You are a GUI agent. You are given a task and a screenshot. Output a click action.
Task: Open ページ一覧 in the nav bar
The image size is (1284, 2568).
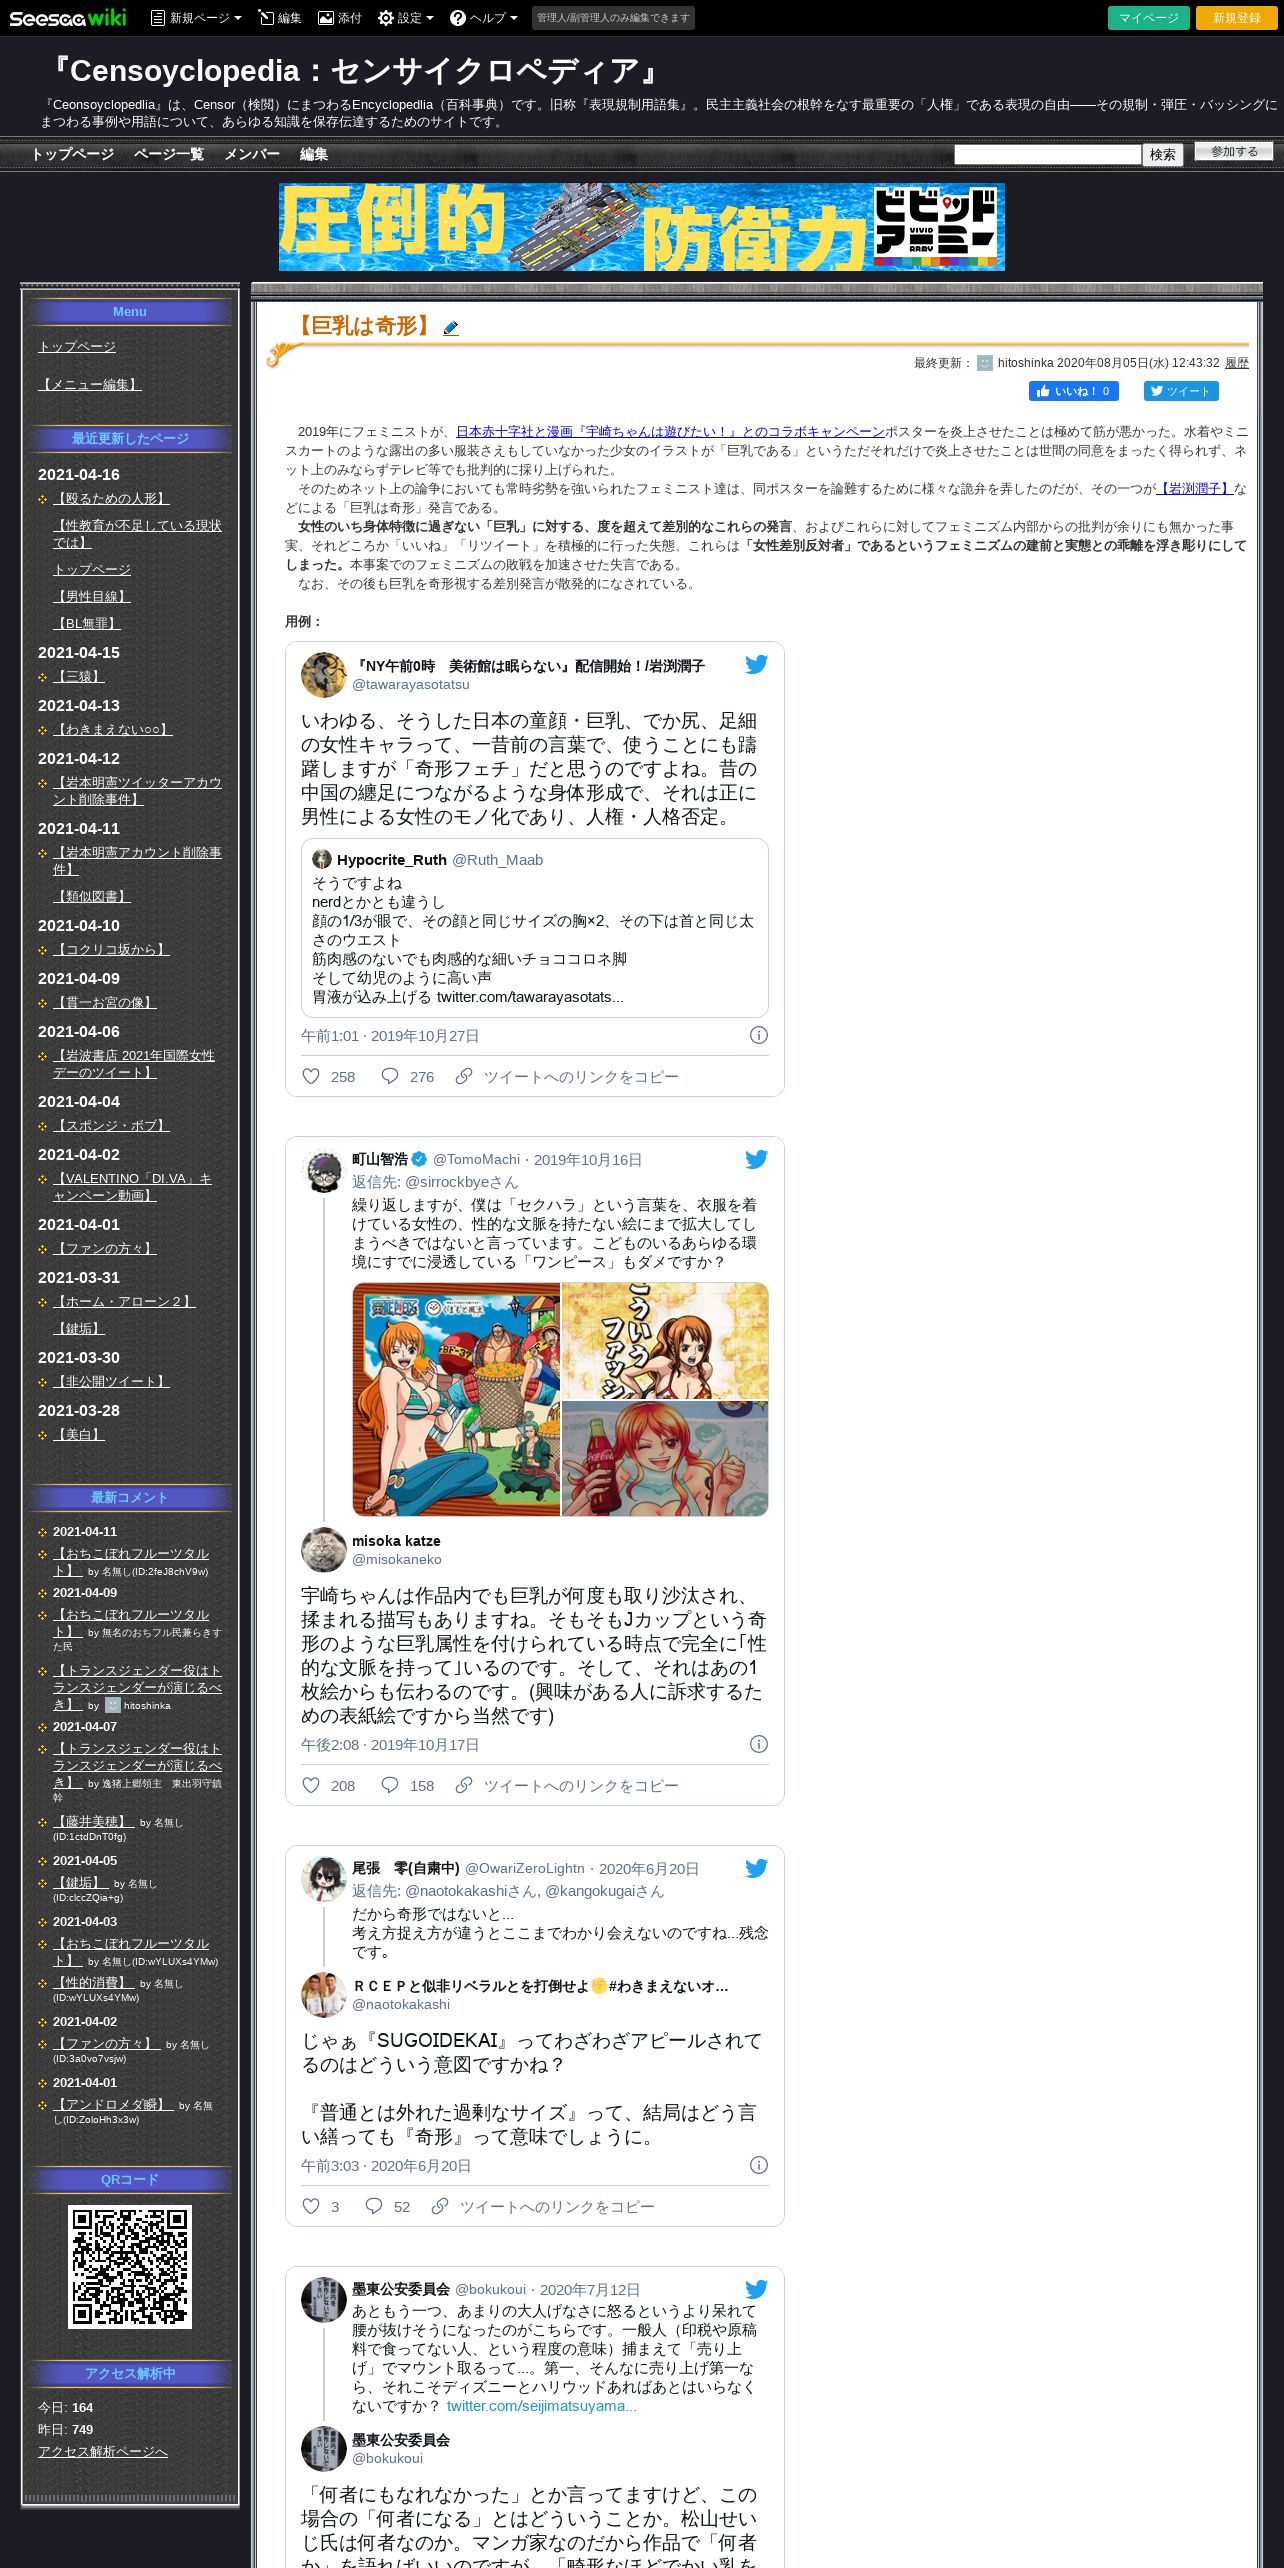(x=169, y=154)
